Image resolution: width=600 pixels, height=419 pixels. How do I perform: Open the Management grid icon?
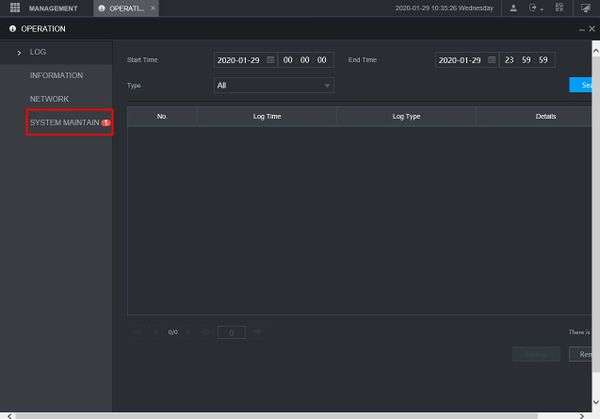[x=15, y=8]
